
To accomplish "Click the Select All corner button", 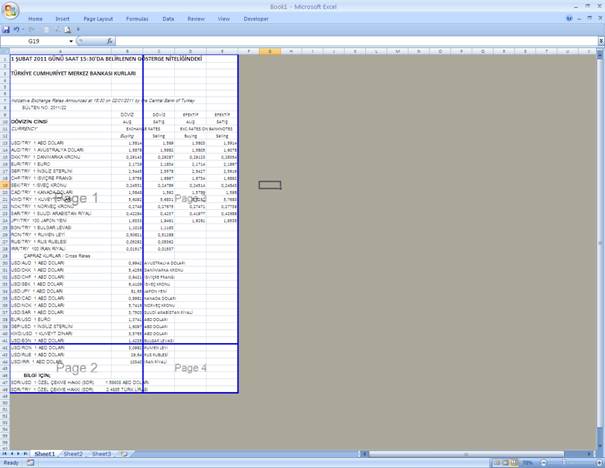I will coord(5,51).
